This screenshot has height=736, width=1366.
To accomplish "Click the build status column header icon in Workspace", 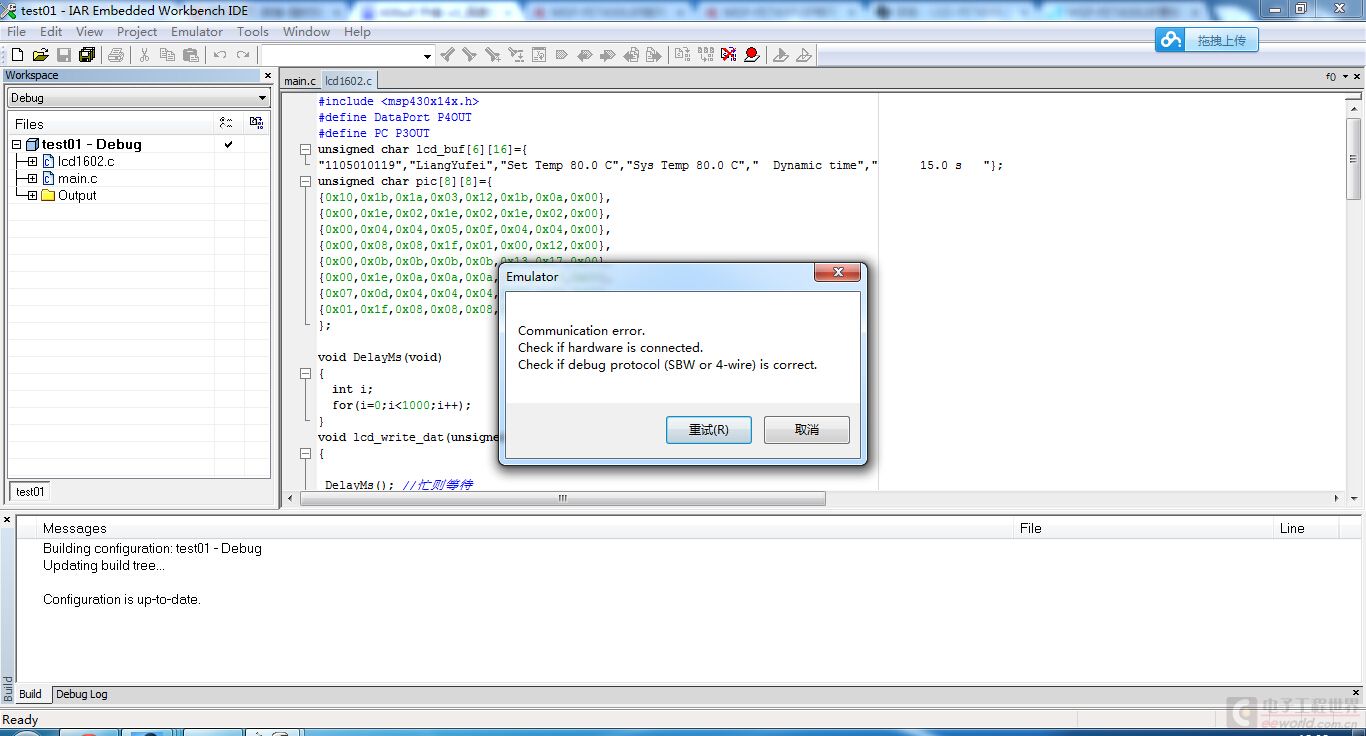I will tap(226, 123).
